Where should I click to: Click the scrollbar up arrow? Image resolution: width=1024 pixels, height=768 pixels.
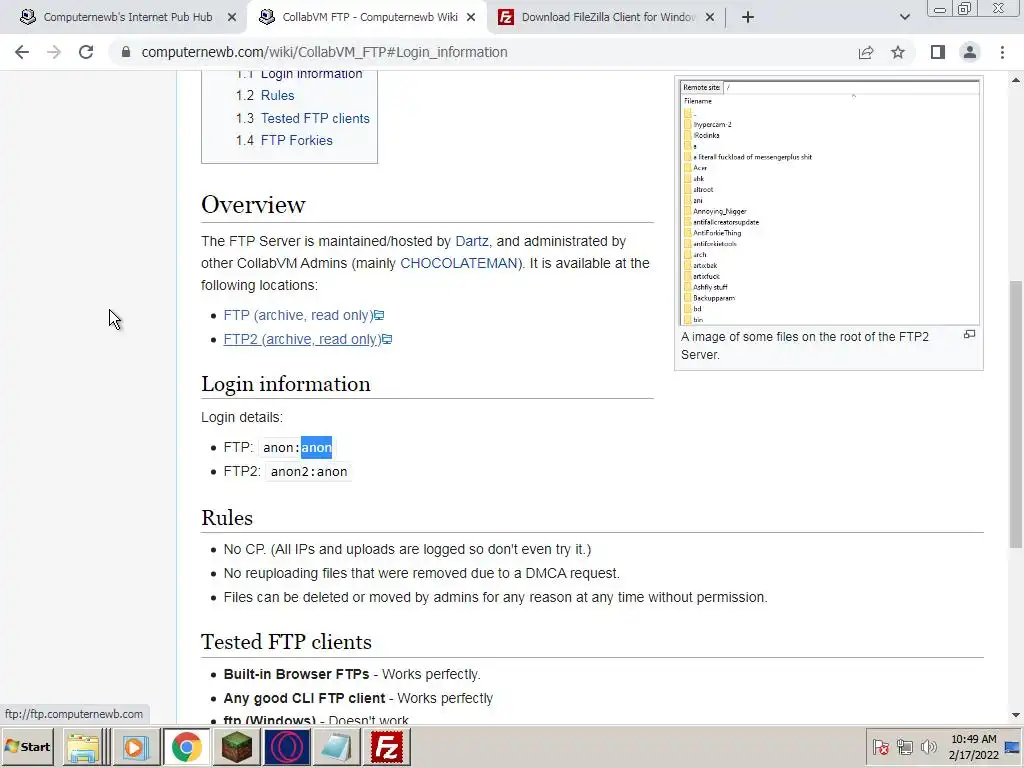pos(1016,80)
